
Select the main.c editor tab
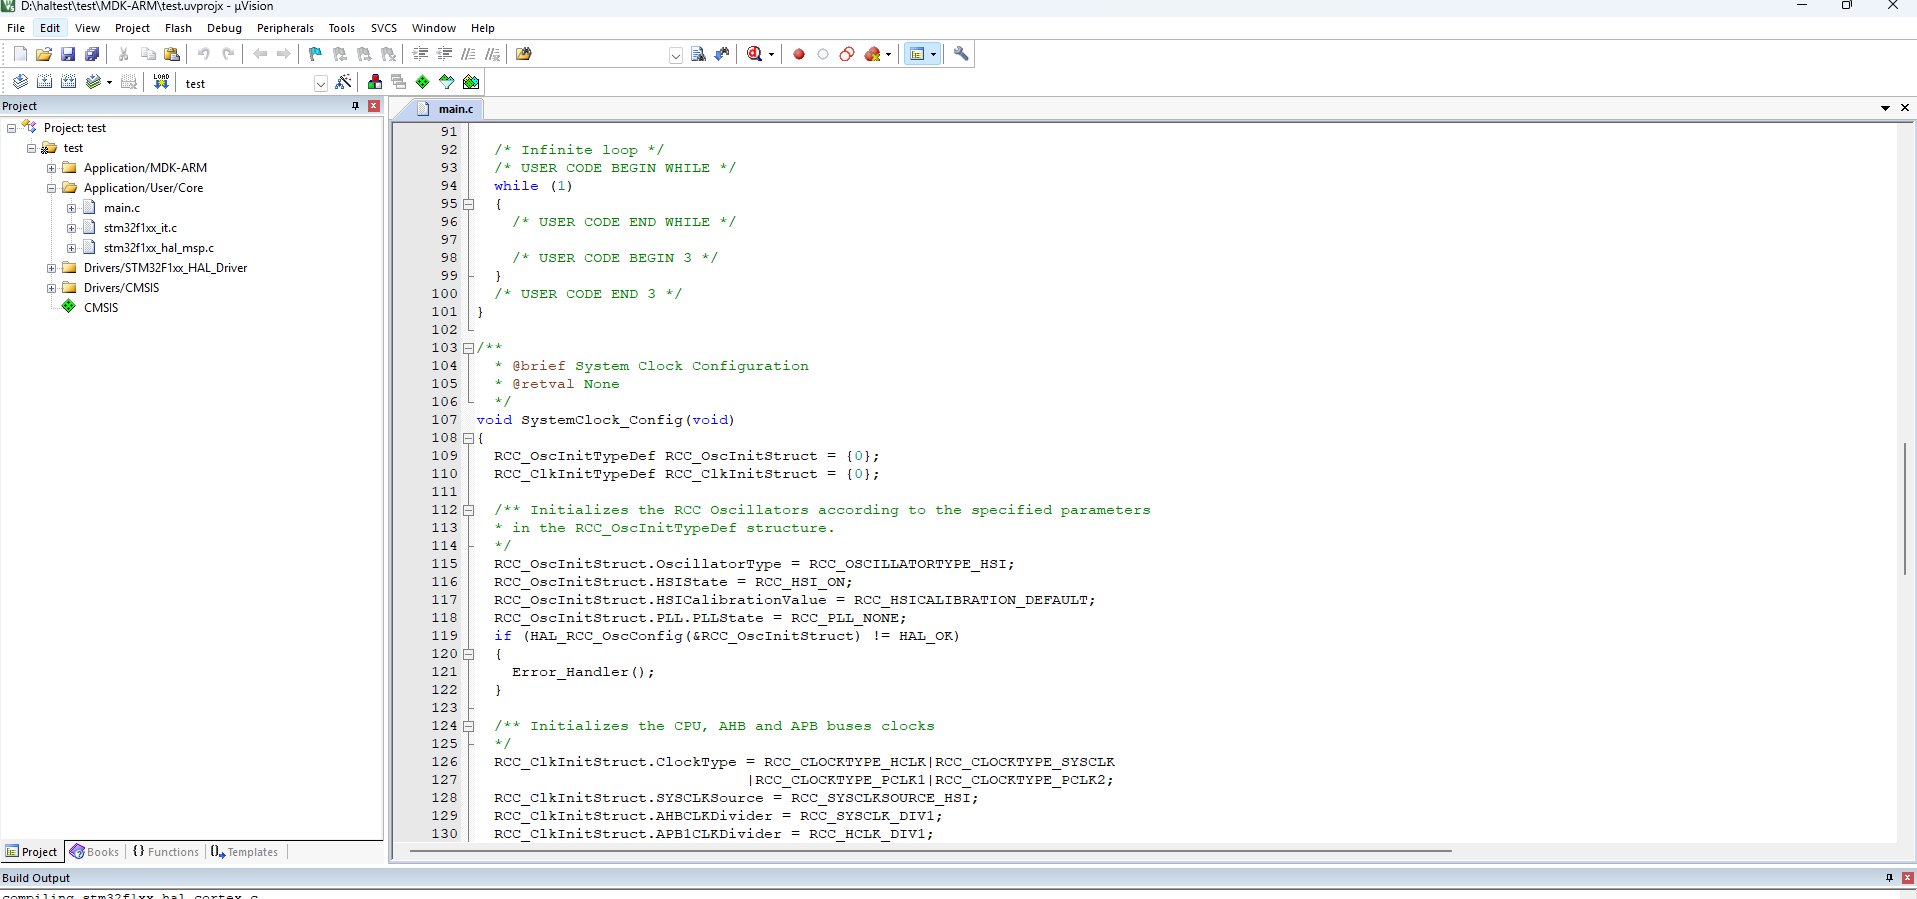[x=446, y=109]
